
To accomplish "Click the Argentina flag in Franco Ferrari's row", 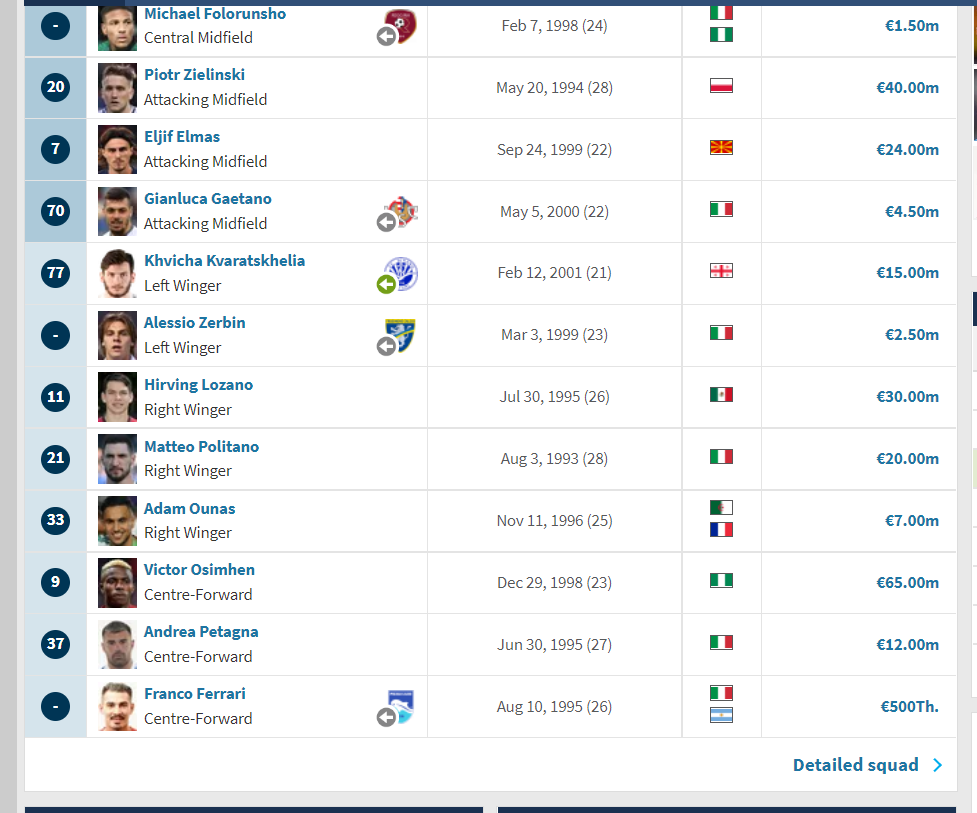I will 721,715.
